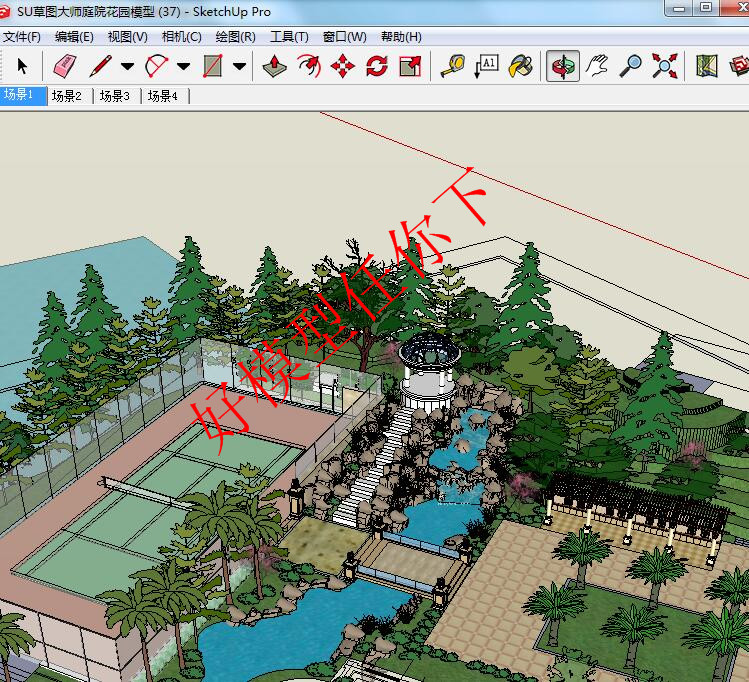The width and height of the screenshot is (749, 682).
Task: Open the 帮助(H) menu
Action: (x=401, y=37)
